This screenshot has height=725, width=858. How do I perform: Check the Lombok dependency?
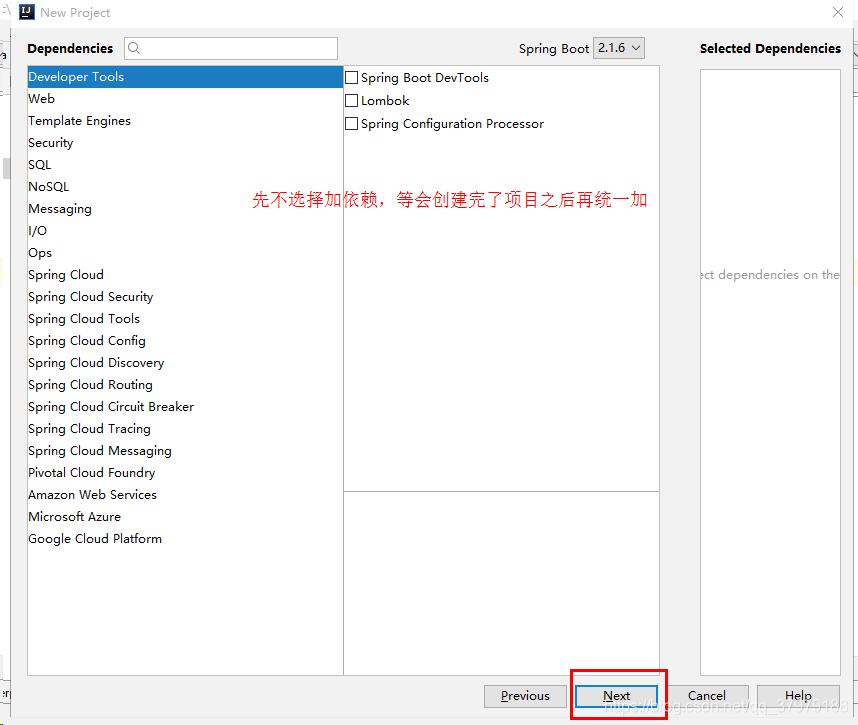pos(352,101)
